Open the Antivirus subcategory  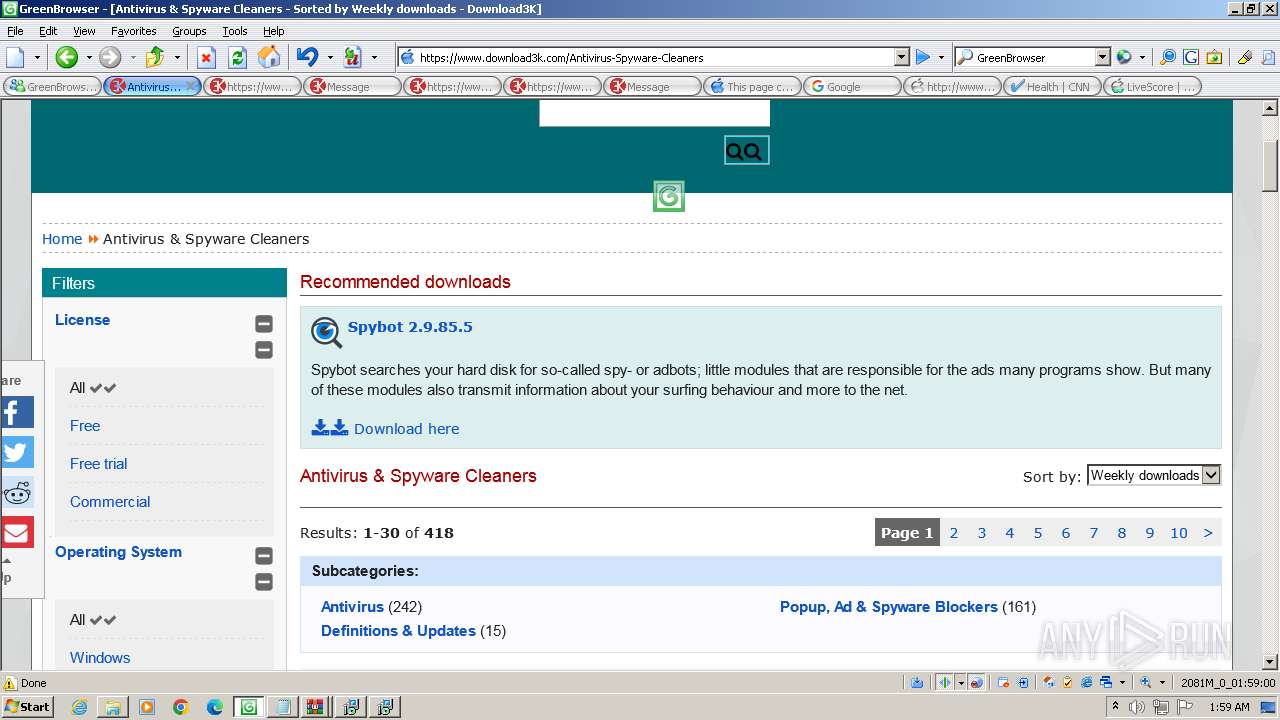tap(352, 607)
